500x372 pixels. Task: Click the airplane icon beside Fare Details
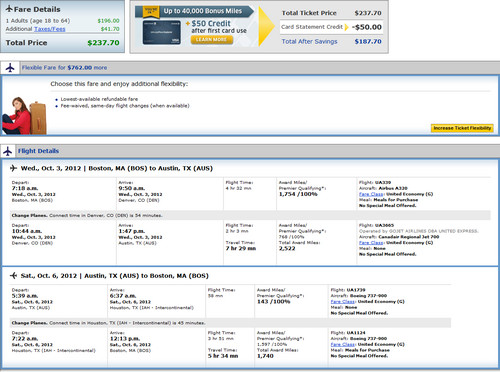9,9
